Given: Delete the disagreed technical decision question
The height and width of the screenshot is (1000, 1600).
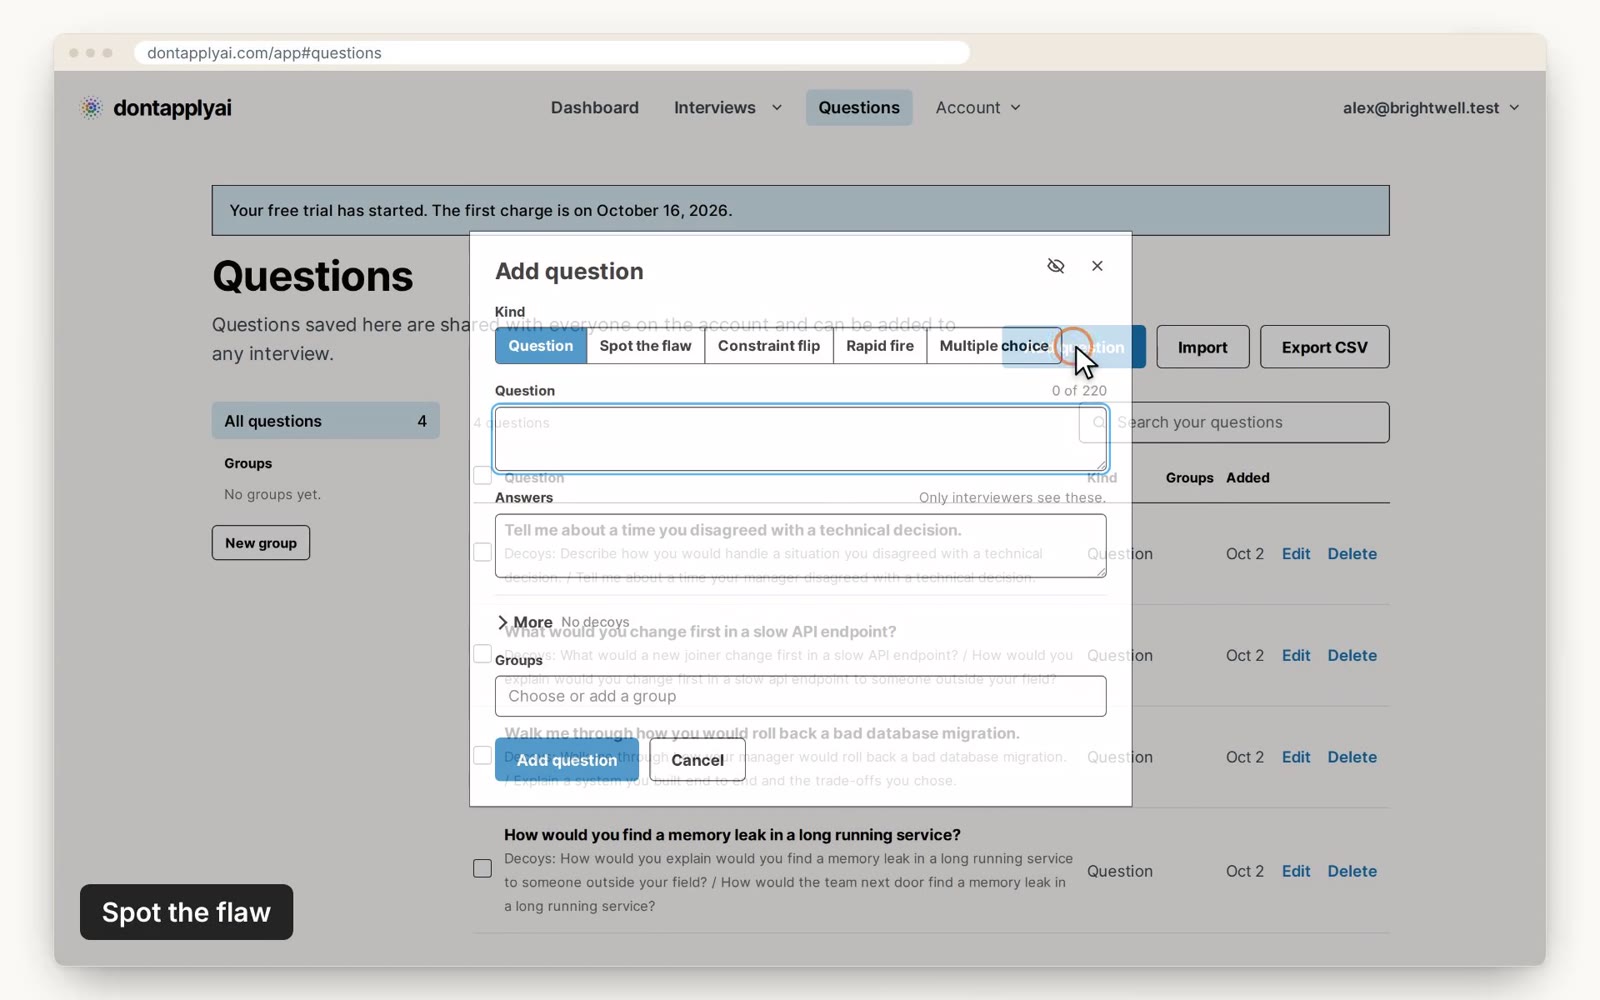Looking at the screenshot, I should 1352,554.
